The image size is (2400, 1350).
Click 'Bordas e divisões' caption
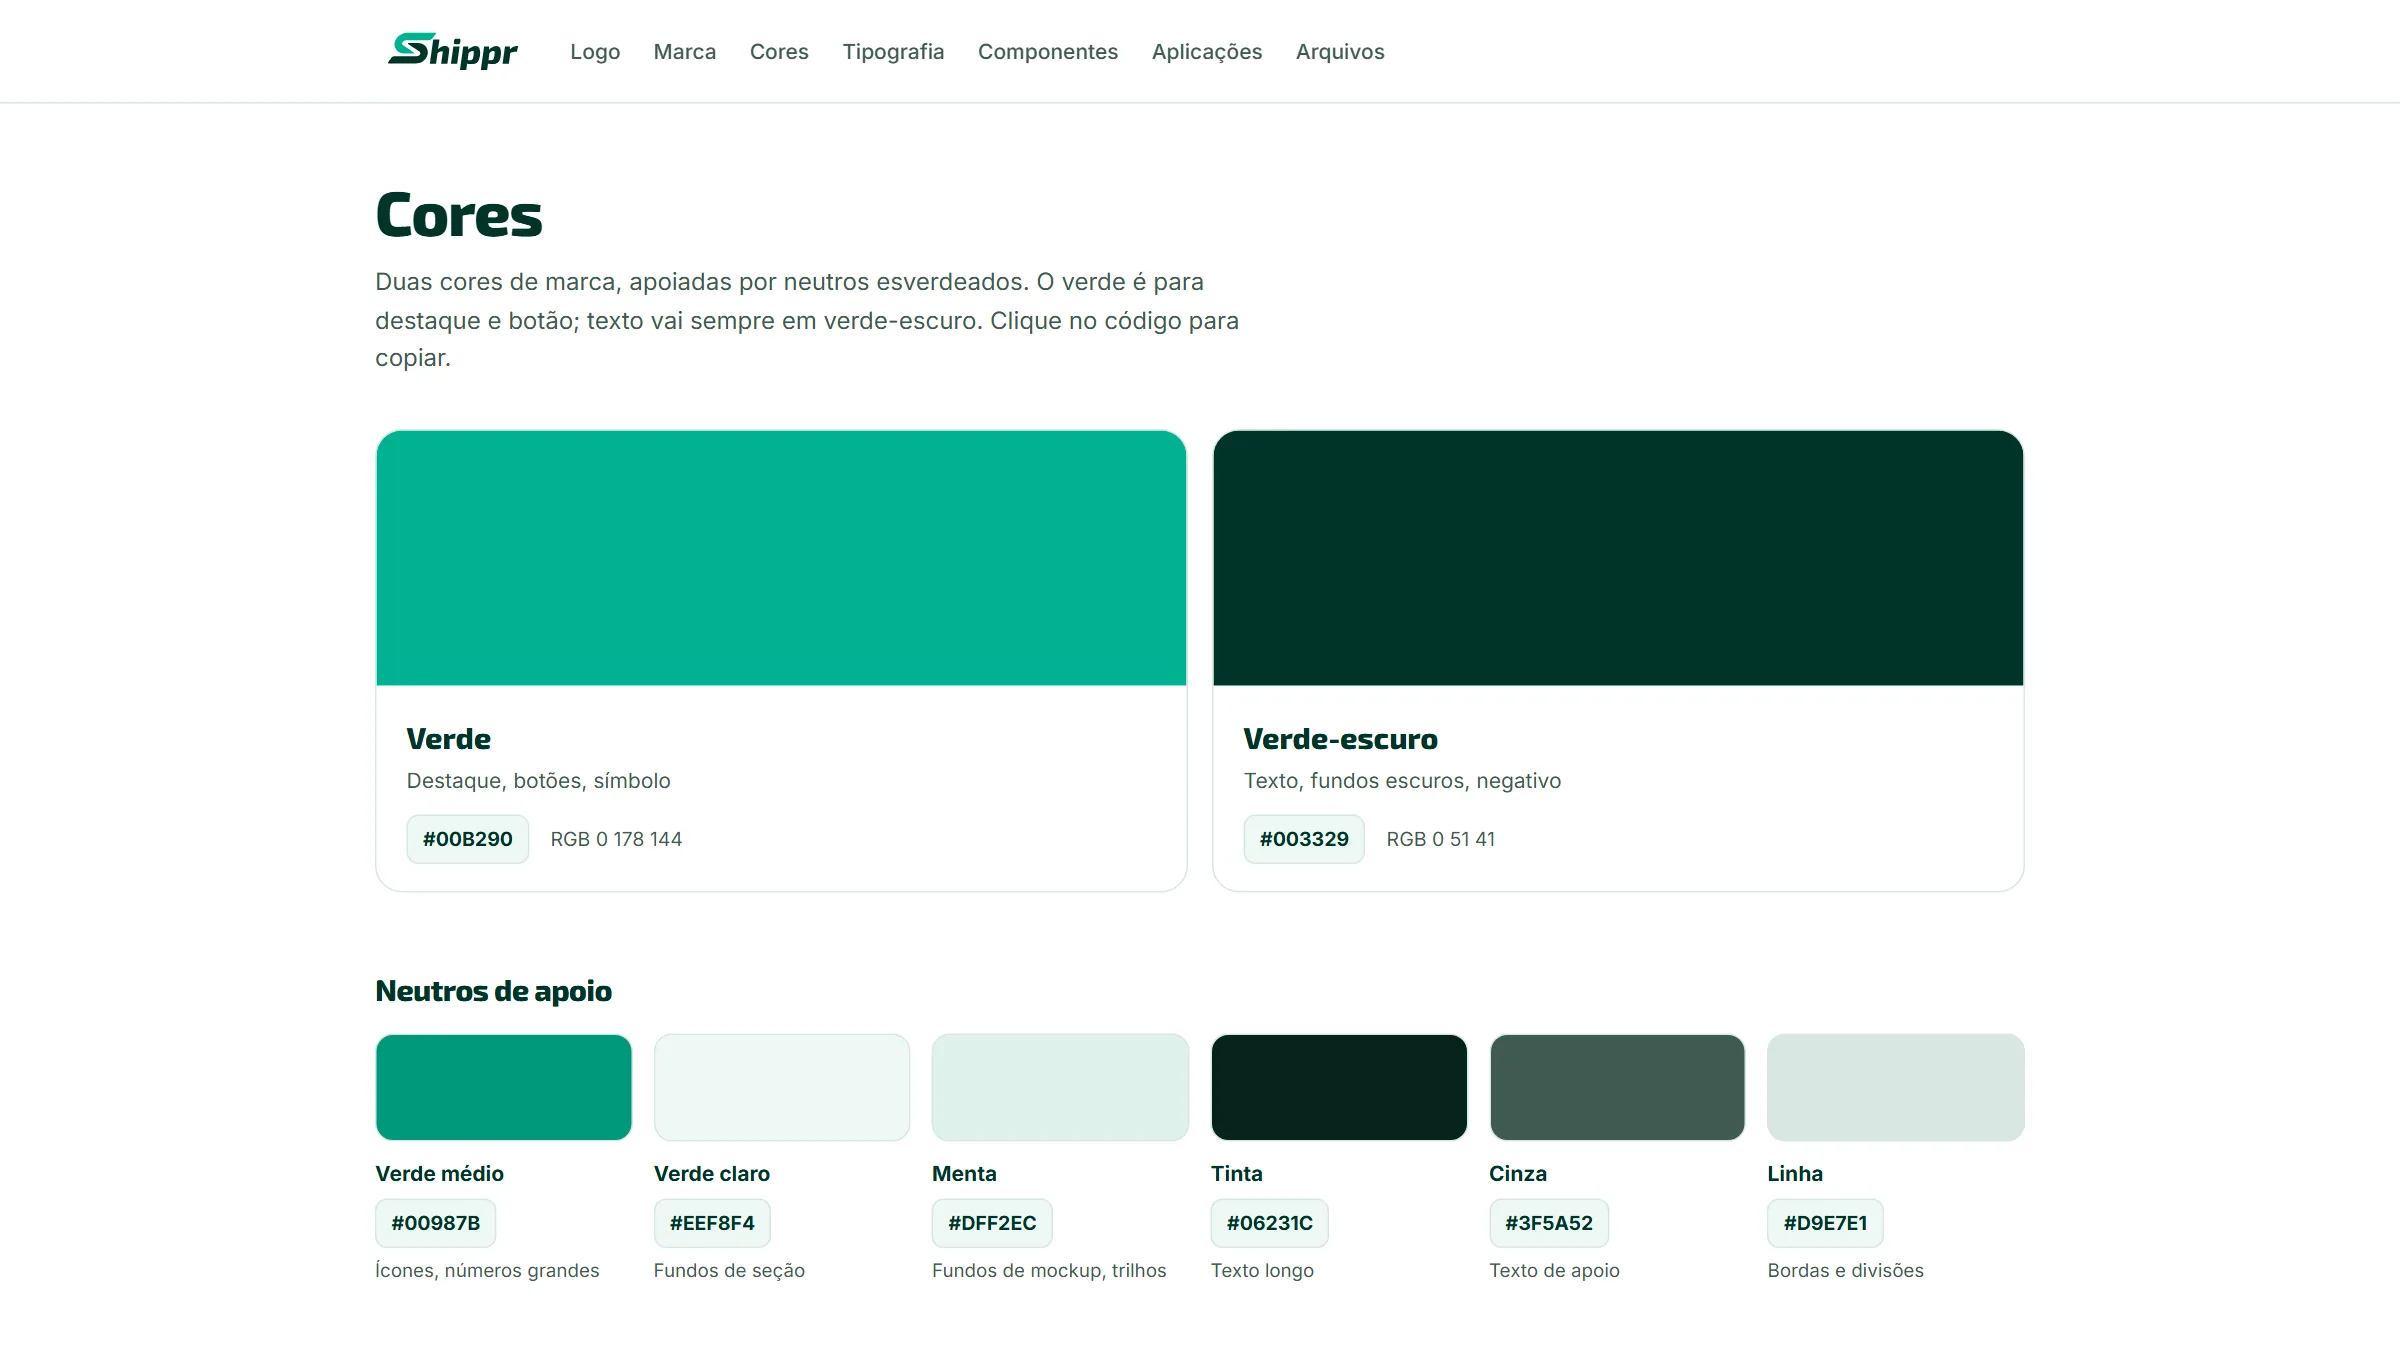1845,1270
